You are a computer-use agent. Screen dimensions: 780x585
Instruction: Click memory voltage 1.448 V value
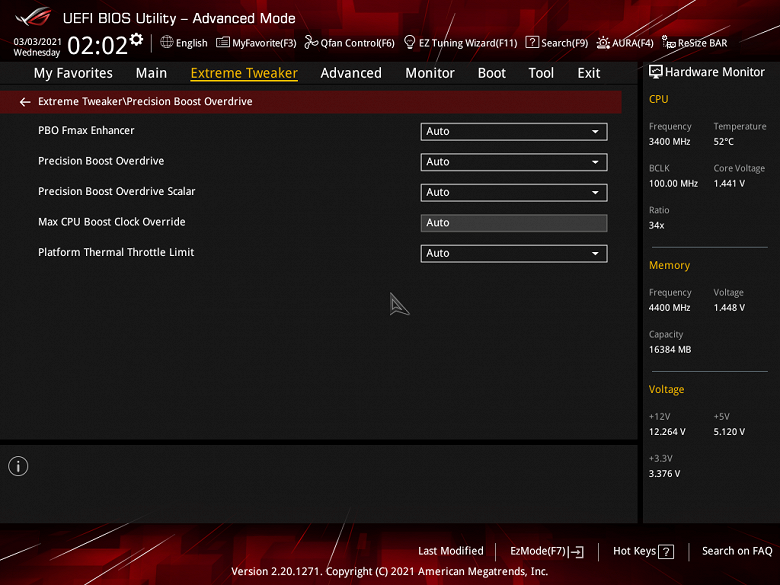729,308
